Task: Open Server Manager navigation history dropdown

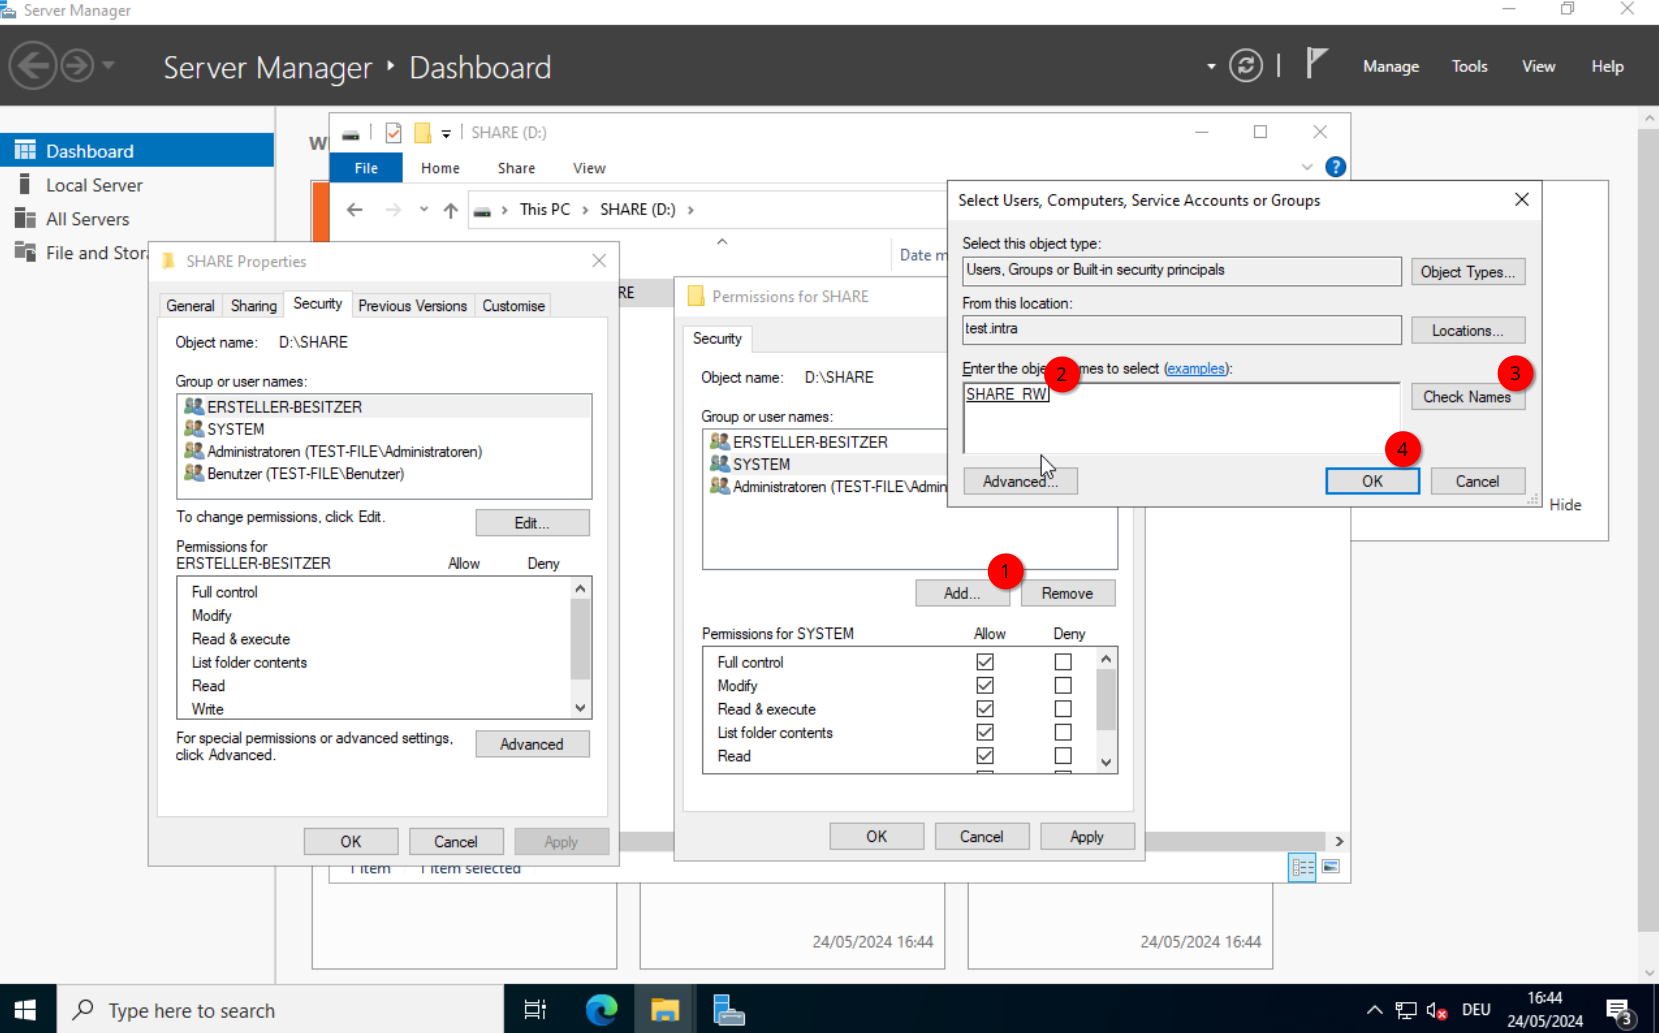Action: (x=108, y=66)
